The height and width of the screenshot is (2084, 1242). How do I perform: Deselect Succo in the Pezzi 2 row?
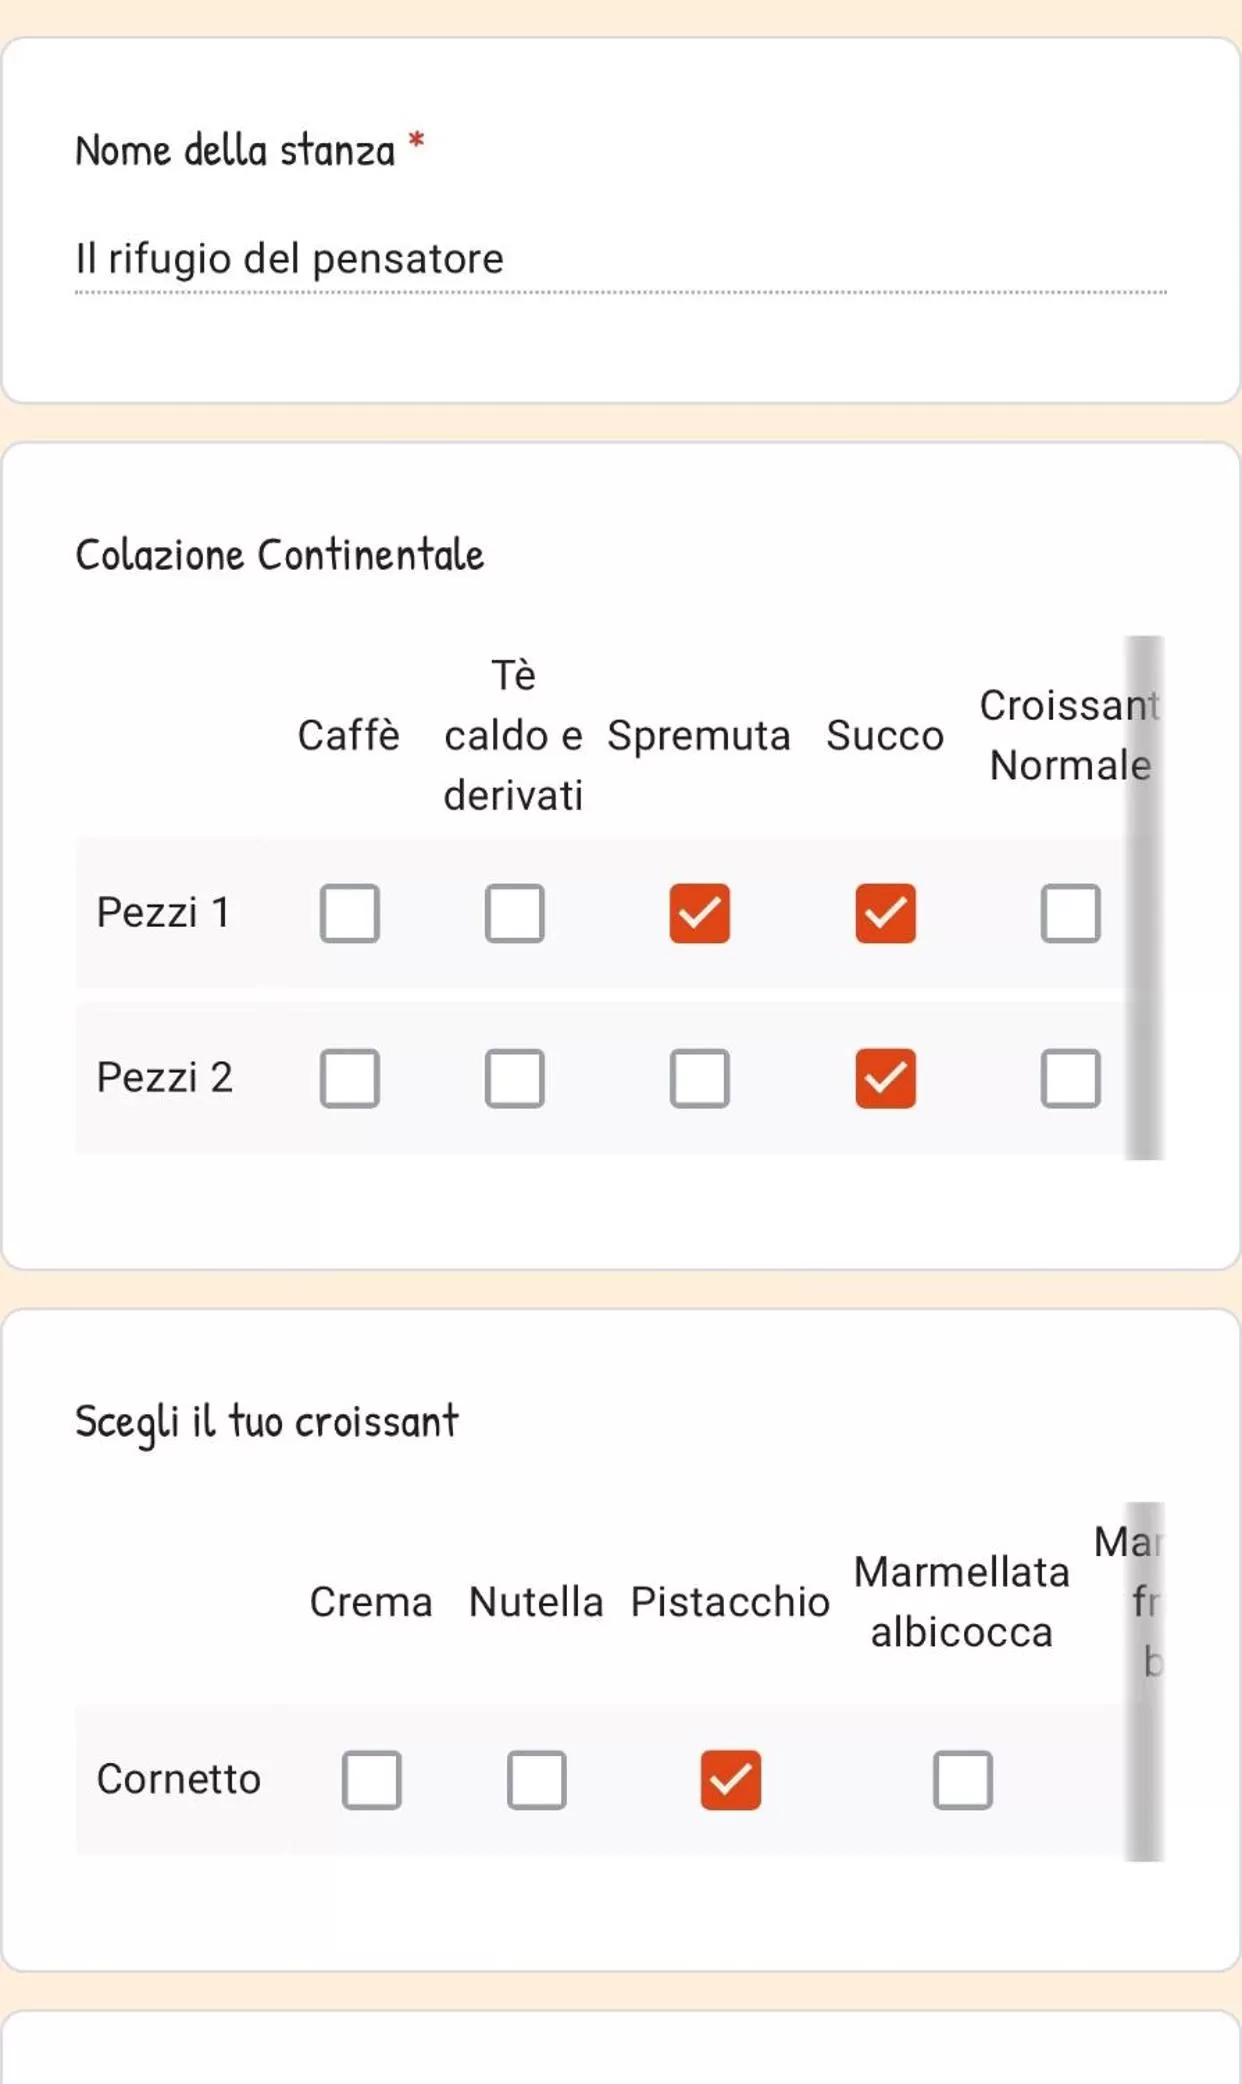885,1078
